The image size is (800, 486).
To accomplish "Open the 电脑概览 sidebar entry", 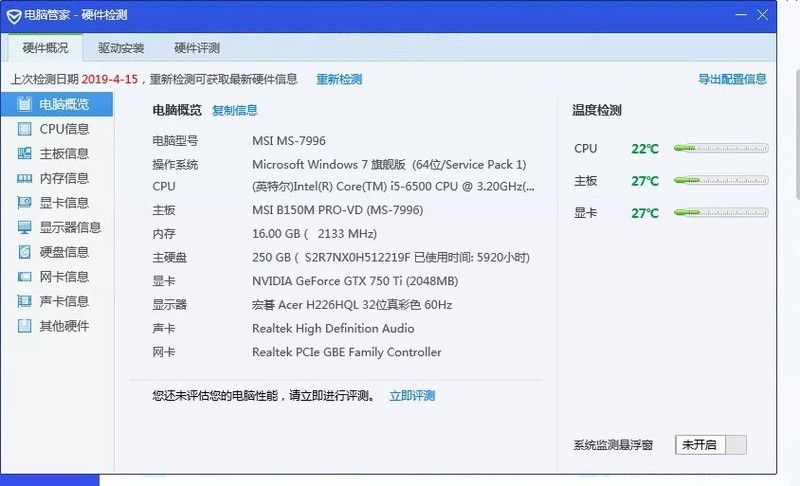I will tap(57, 104).
